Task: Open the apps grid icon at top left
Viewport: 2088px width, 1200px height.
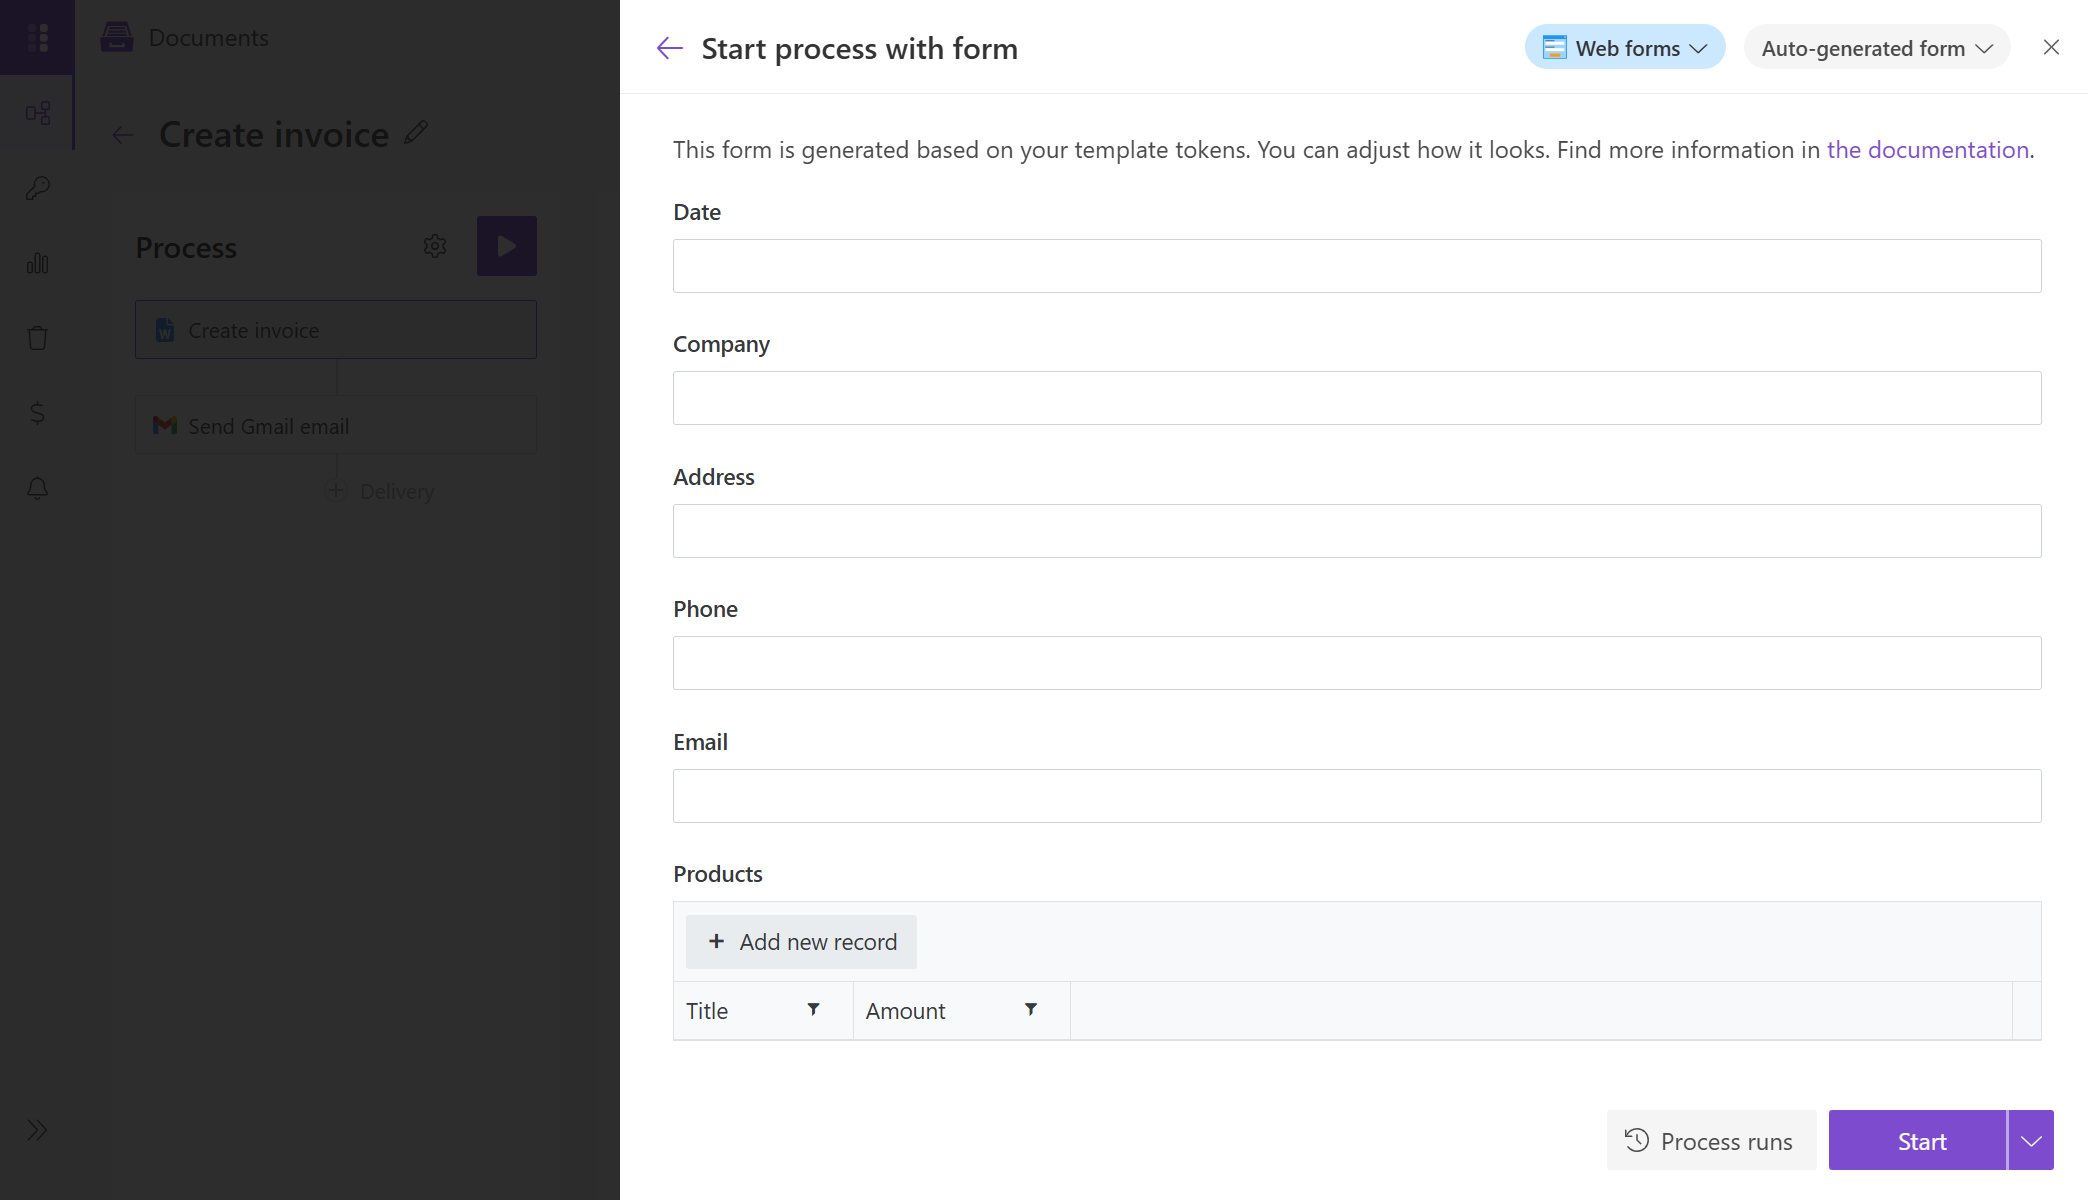Action: pyautogui.click(x=38, y=37)
